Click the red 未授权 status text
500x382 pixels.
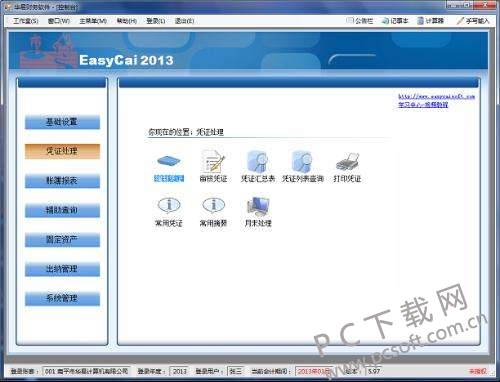[478, 371]
